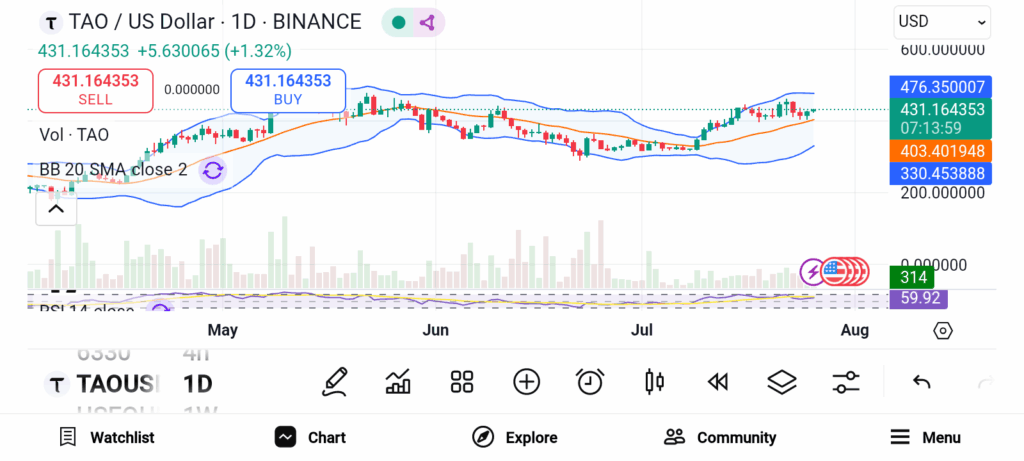Collapse the indicator legend with up chevron
1024x461 pixels.
[56, 209]
